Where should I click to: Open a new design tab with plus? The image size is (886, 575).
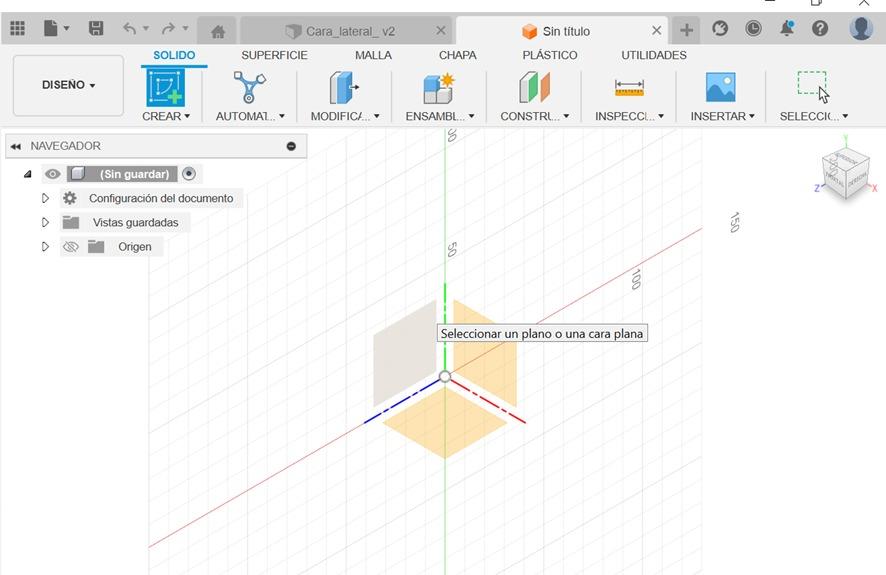tap(687, 30)
